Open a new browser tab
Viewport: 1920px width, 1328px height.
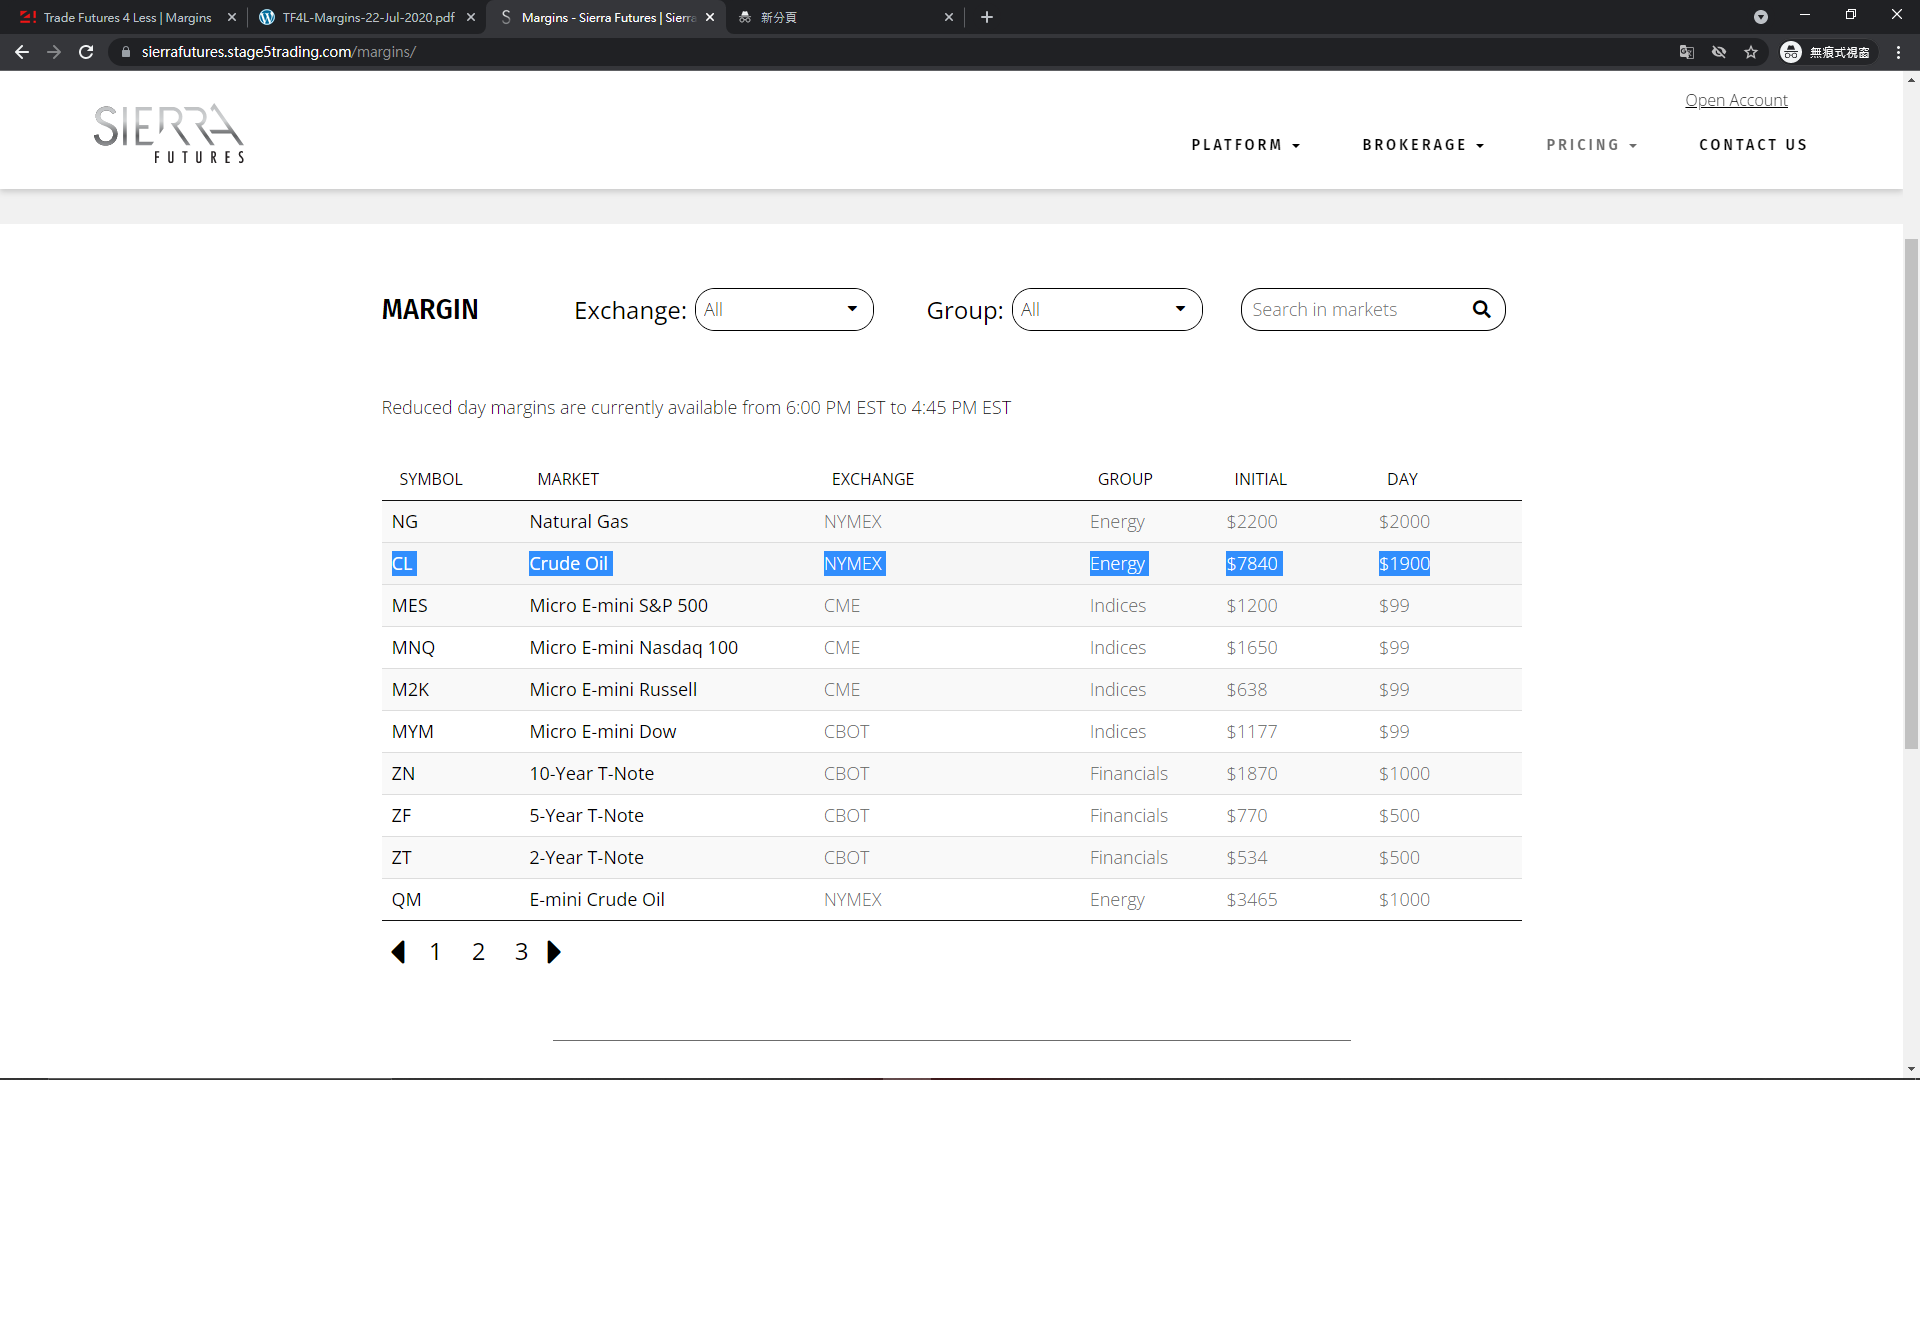click(987, 17)
